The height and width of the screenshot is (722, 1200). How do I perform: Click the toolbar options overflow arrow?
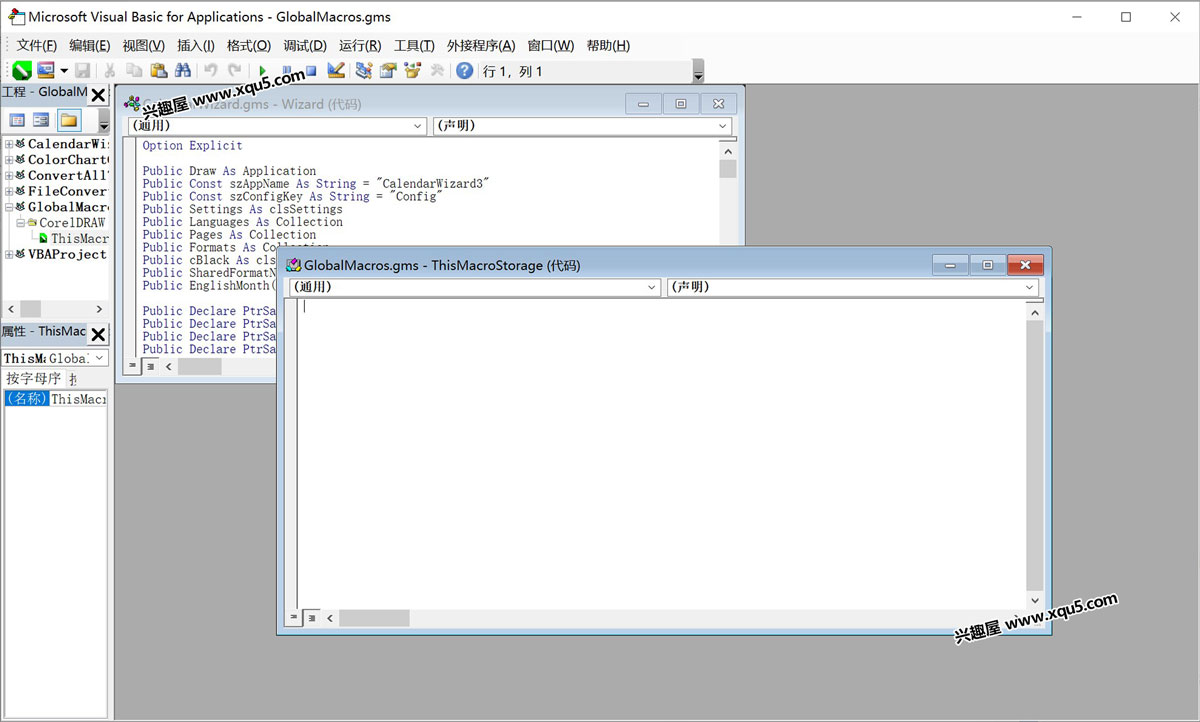point(698,72)
